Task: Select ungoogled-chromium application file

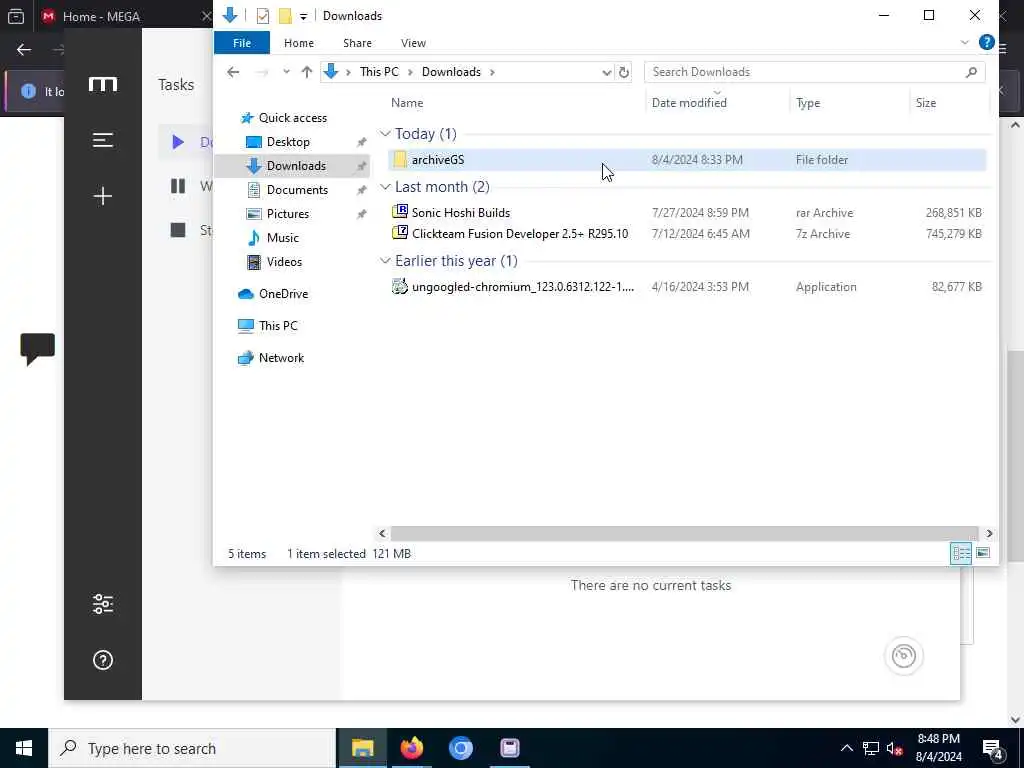Action: coord(687,287)
